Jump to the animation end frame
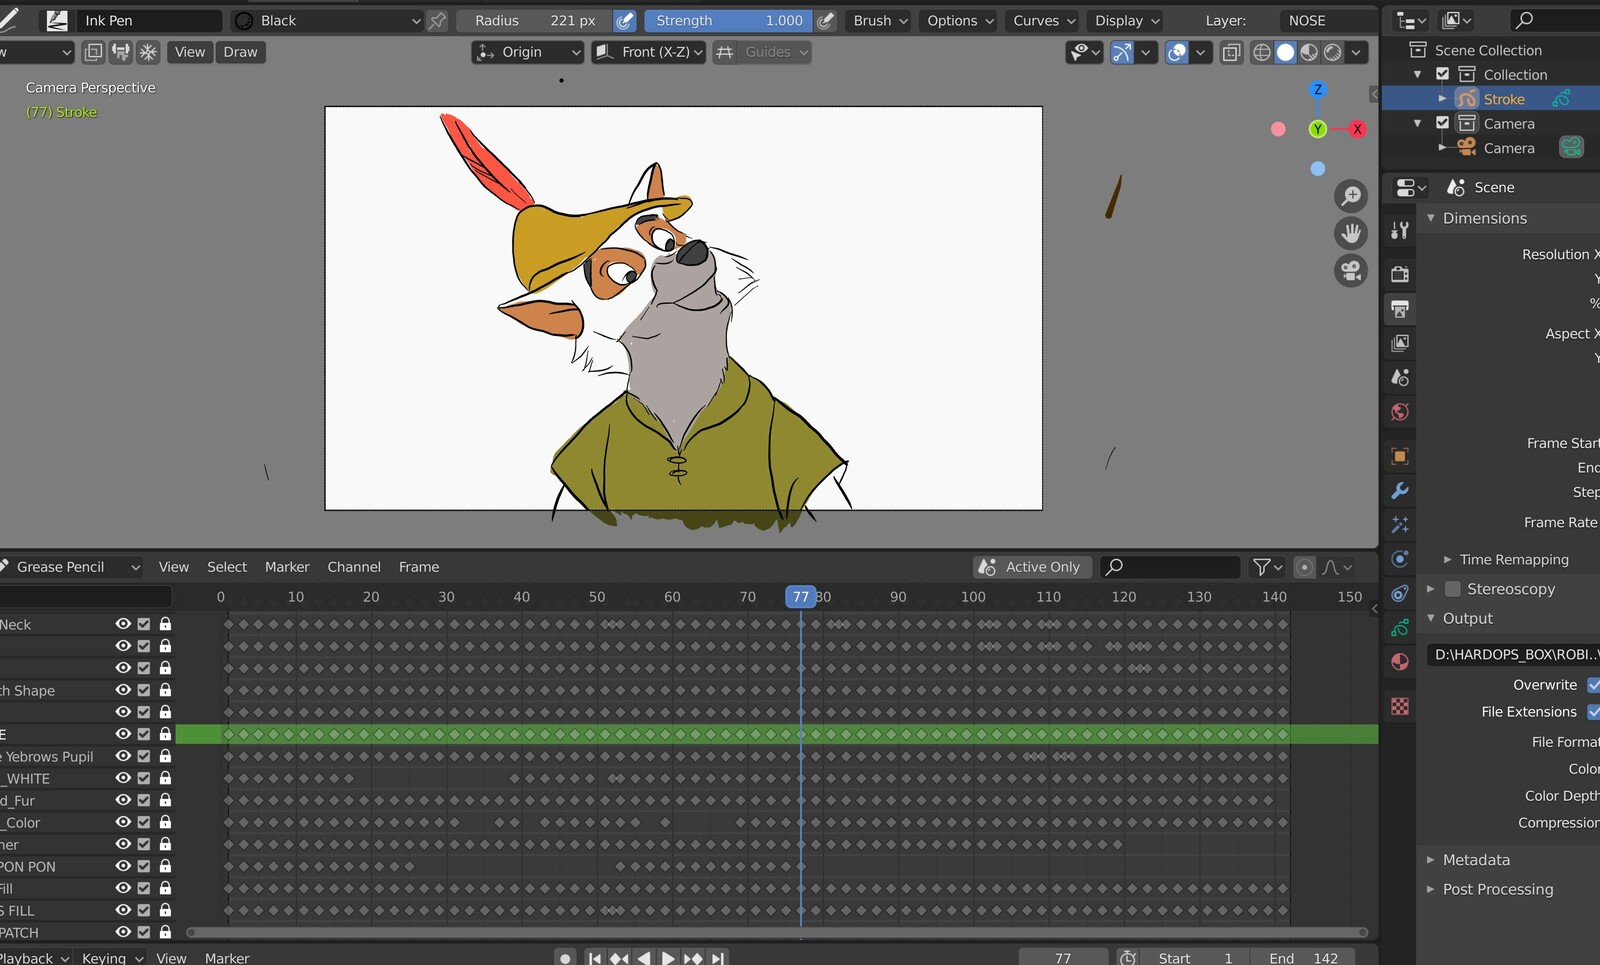Screen dimensions: 1600x965 point(718,958)
